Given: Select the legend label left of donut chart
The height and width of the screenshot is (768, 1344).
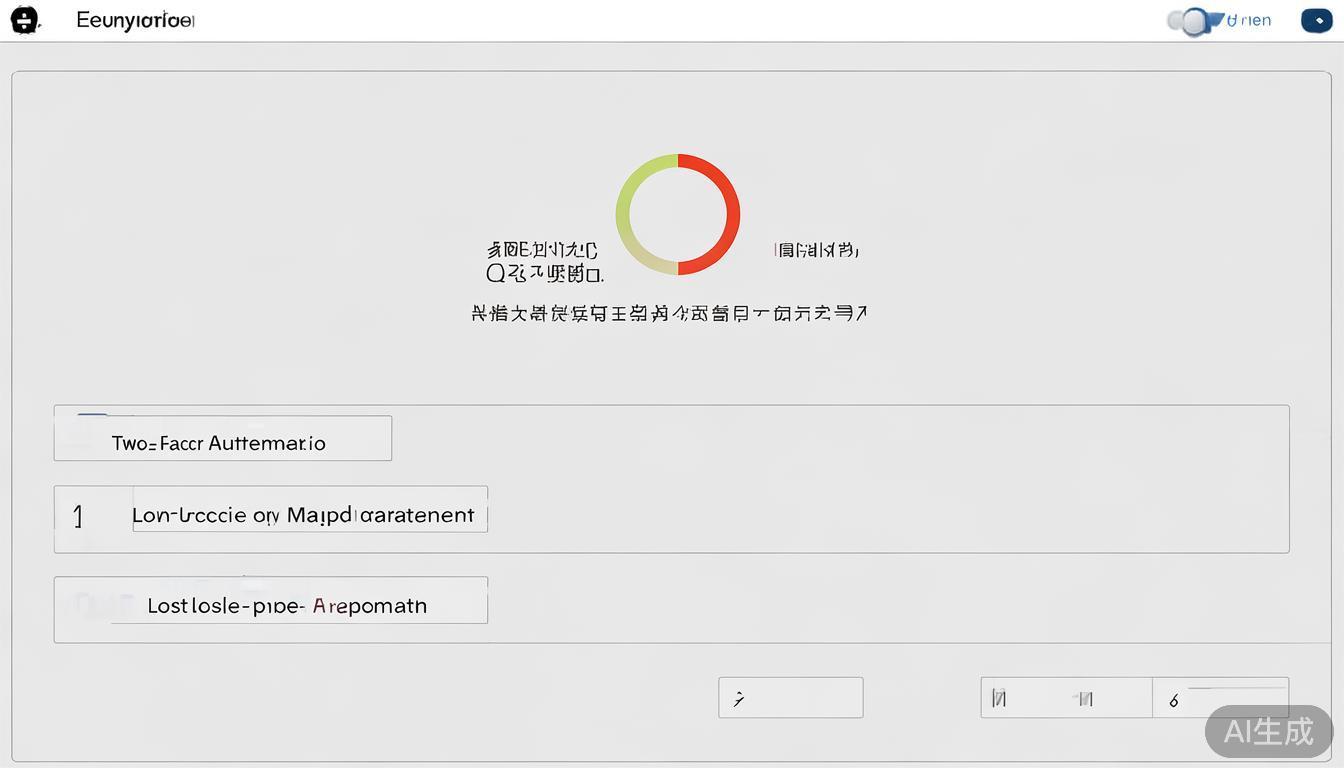Looking at the screenshot, I should click(543, 261).
